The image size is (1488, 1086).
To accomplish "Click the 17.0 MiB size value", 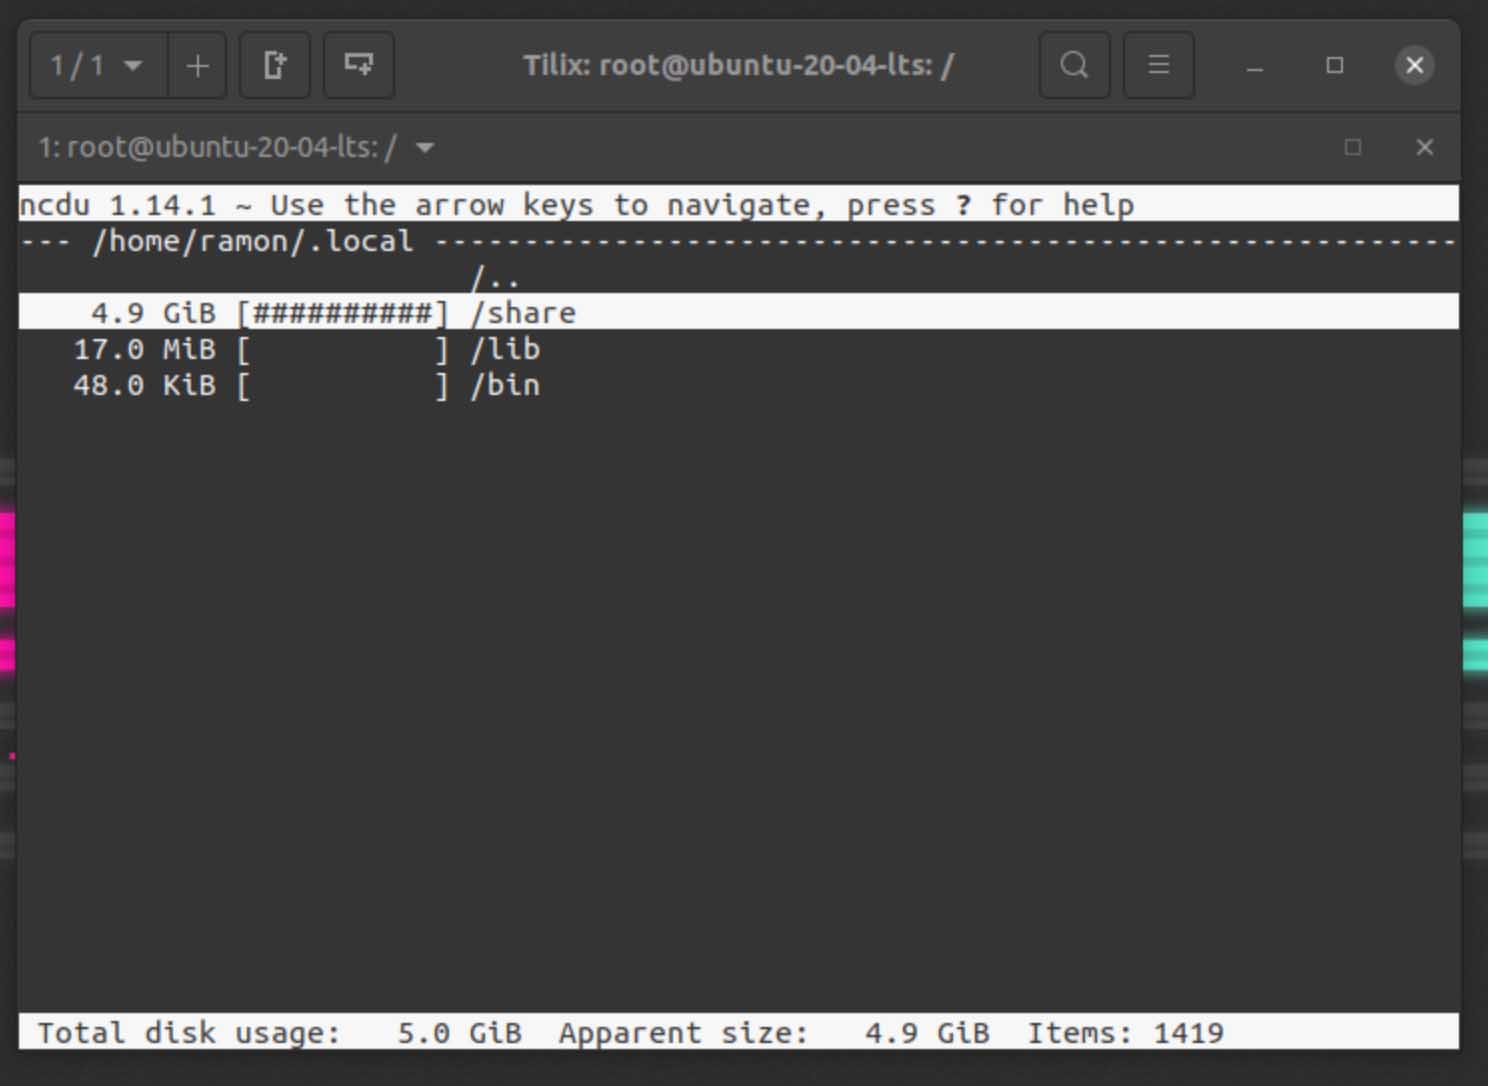I will [x=144, y=349].
